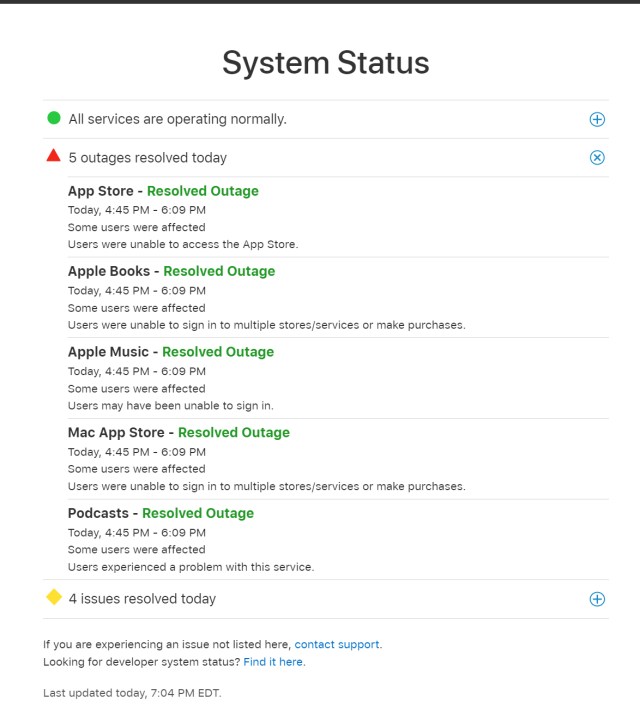Open the contact support link

336,644
